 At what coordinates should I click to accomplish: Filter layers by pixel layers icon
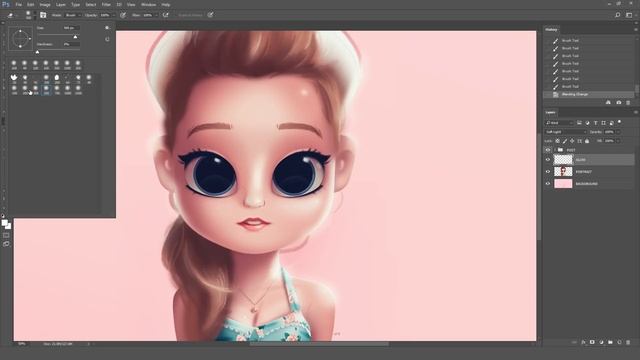(580, 122)
